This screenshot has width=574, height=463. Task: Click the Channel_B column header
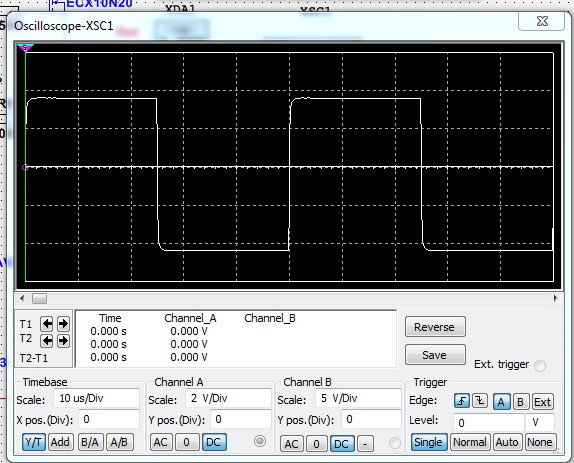point(270,318)
